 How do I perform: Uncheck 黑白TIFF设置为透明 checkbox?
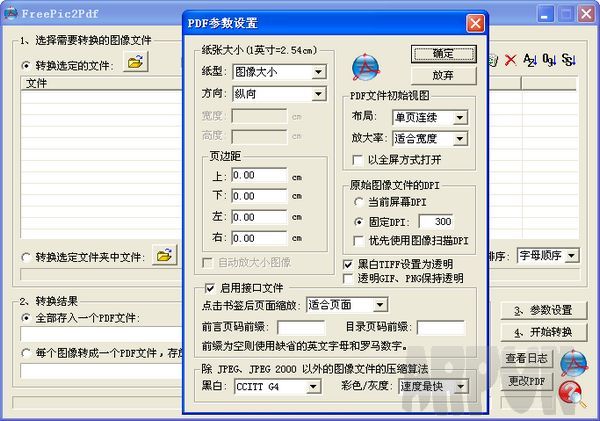click(348, 264)
